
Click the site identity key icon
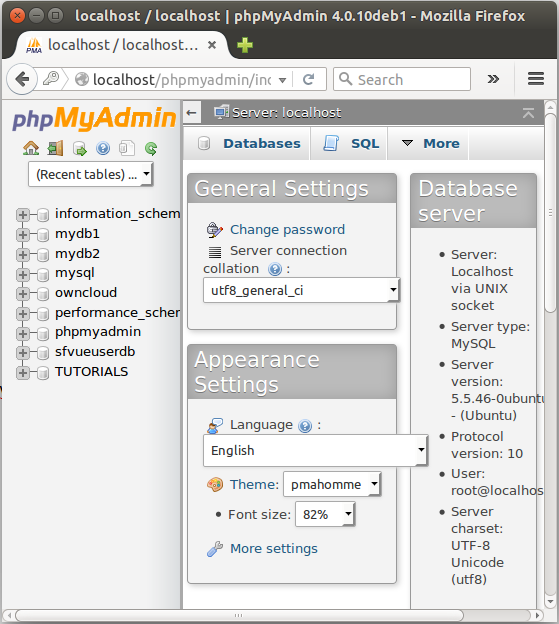[51, 78]
